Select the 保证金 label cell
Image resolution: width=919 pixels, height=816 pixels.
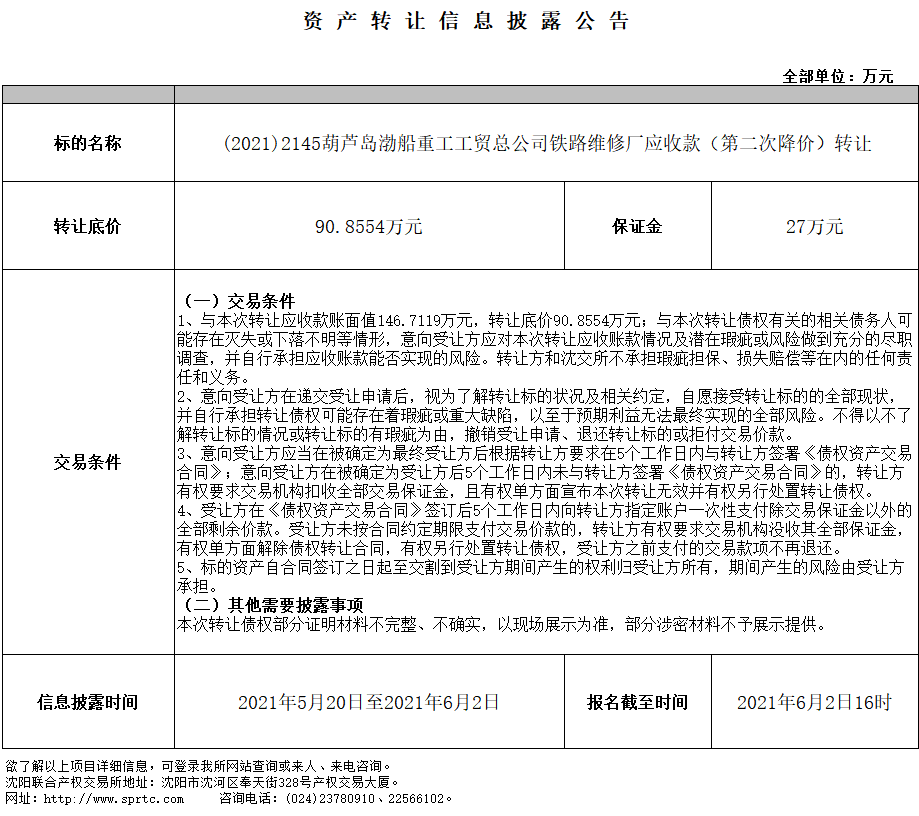[638, 227]
